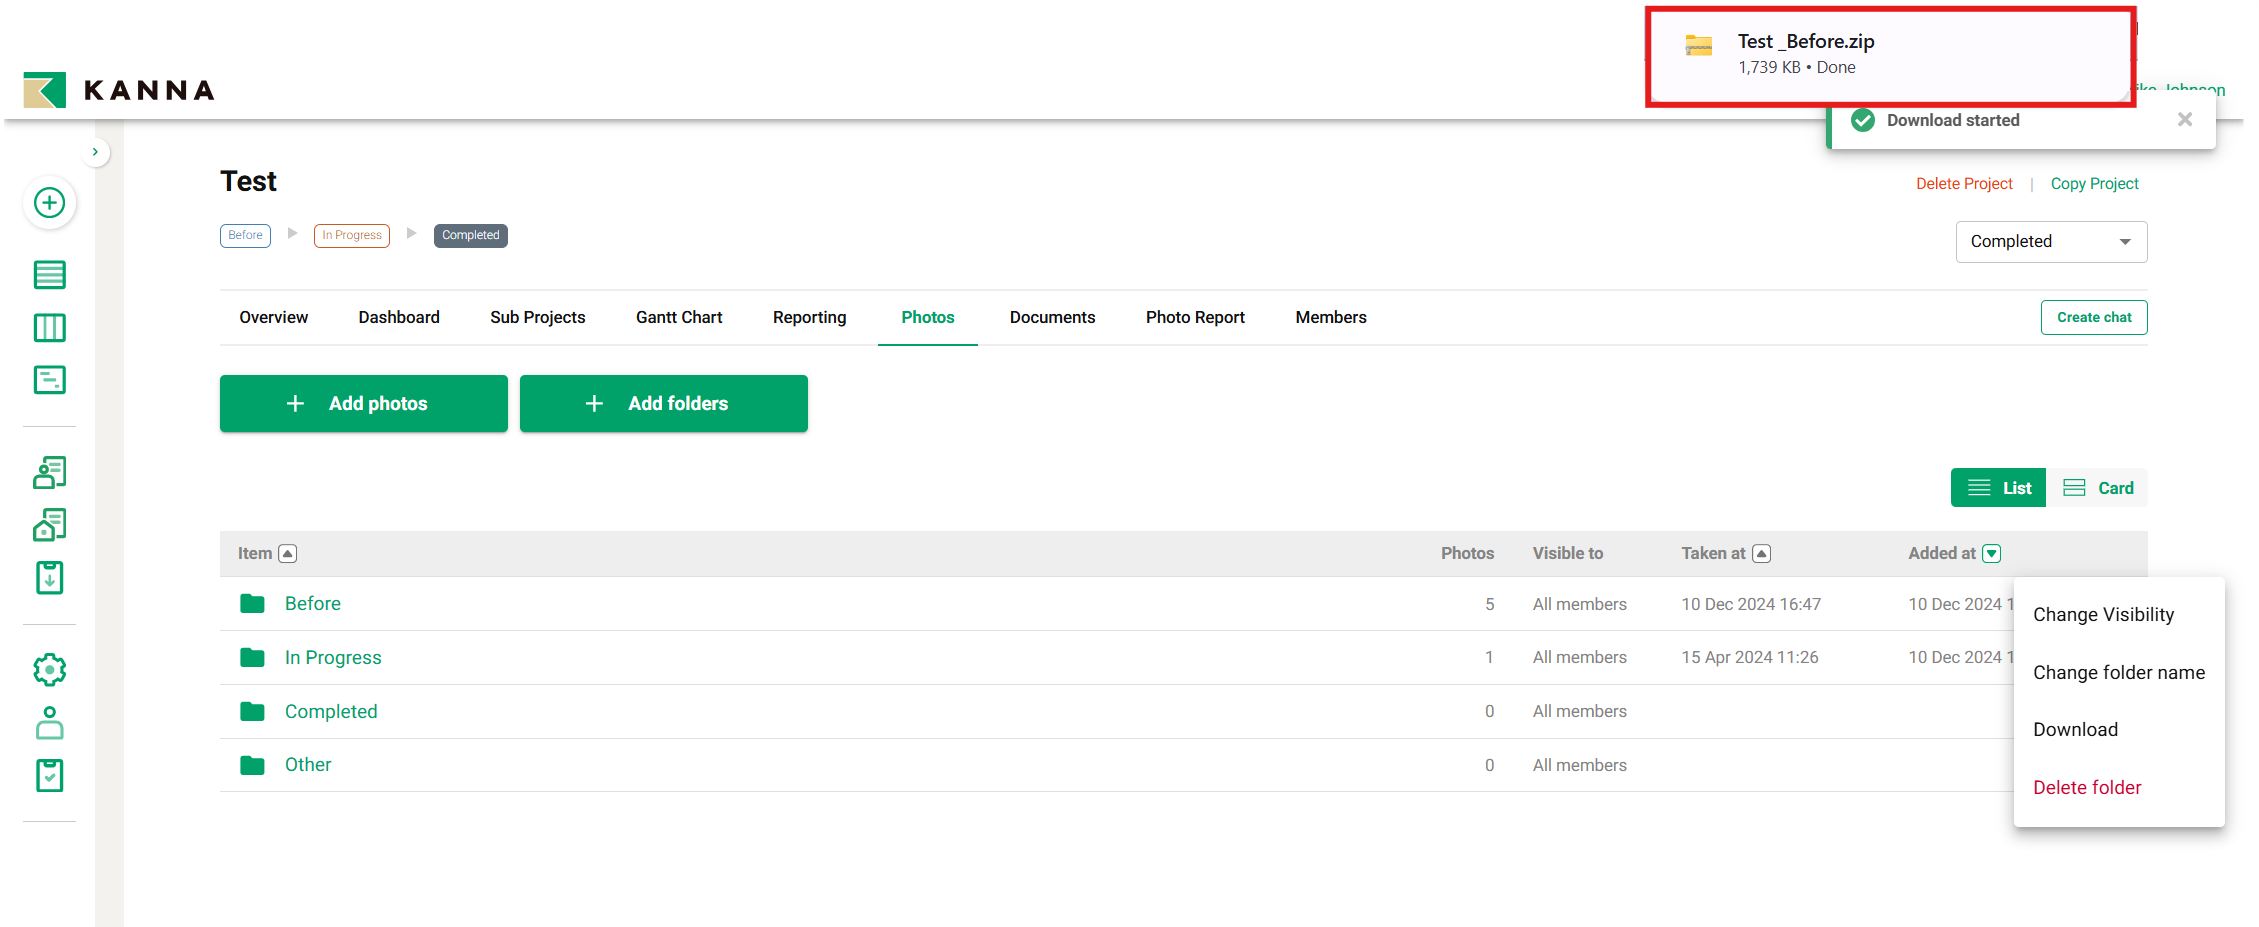Dismiss the Download started notification
Image resolution: width=2259 pixels, height=927 pixels.
[2184, 120]
